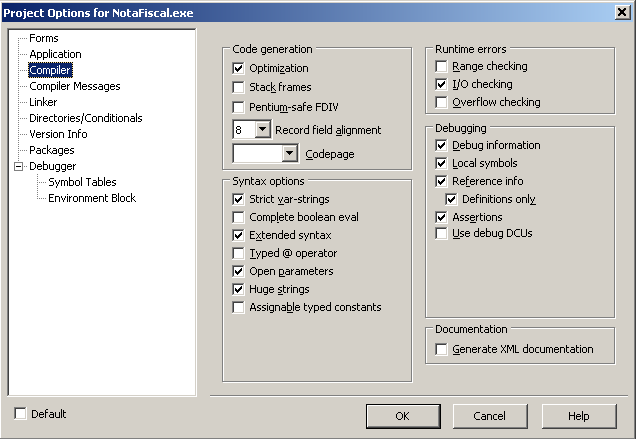Open the Version Info page
The image size is (636, 439).
(x=58, y=134)
